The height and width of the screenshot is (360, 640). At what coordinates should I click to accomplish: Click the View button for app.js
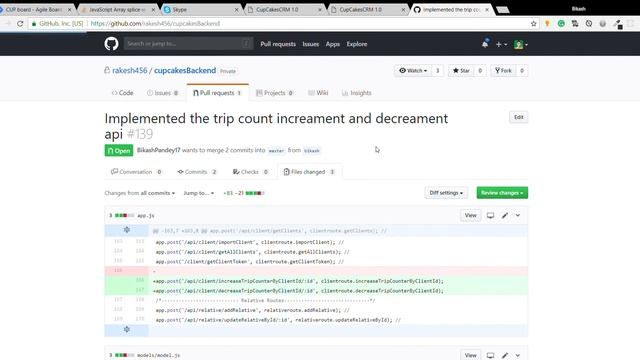(470, 215)
